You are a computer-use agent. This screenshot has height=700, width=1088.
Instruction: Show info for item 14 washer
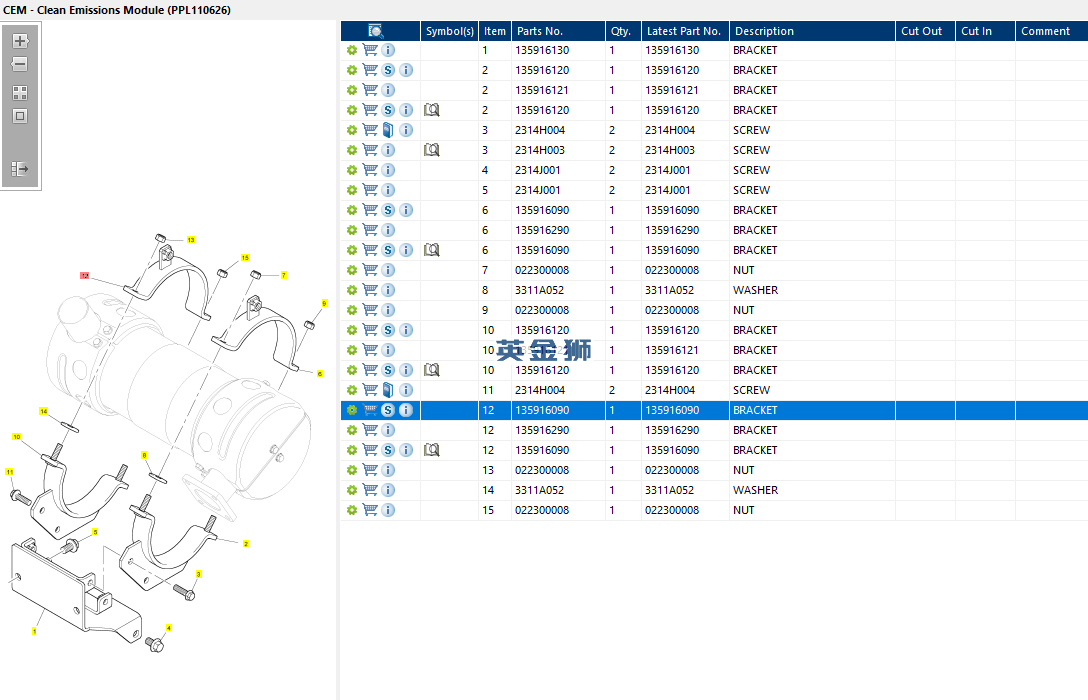click(x=389, y=490)
